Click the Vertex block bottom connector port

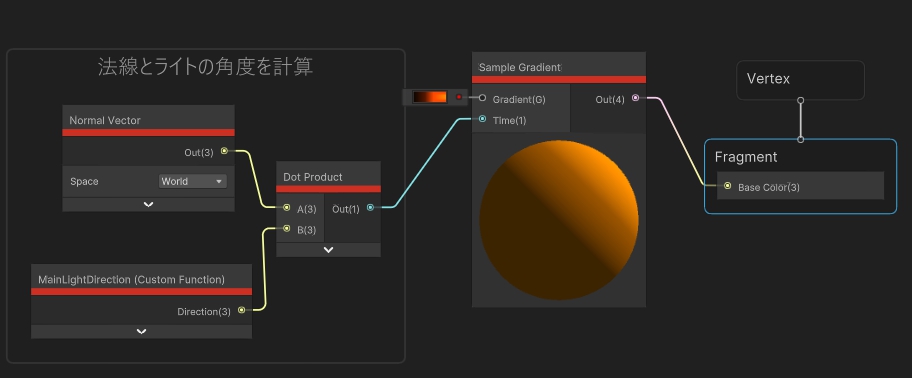coord(800,101)
